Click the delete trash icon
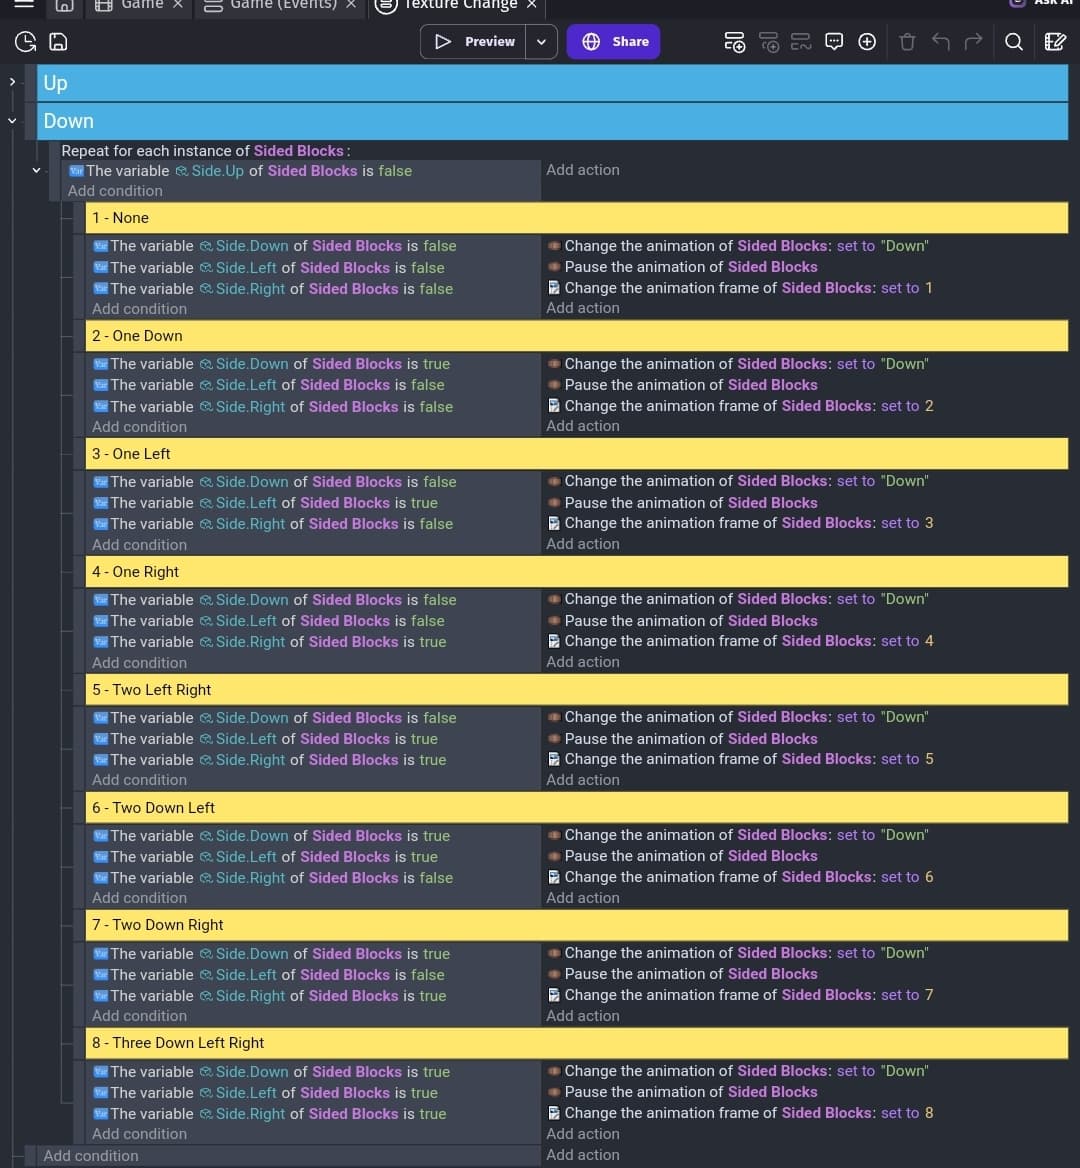The width and height of the screenshot is (1080, 1168). point(907,42)
